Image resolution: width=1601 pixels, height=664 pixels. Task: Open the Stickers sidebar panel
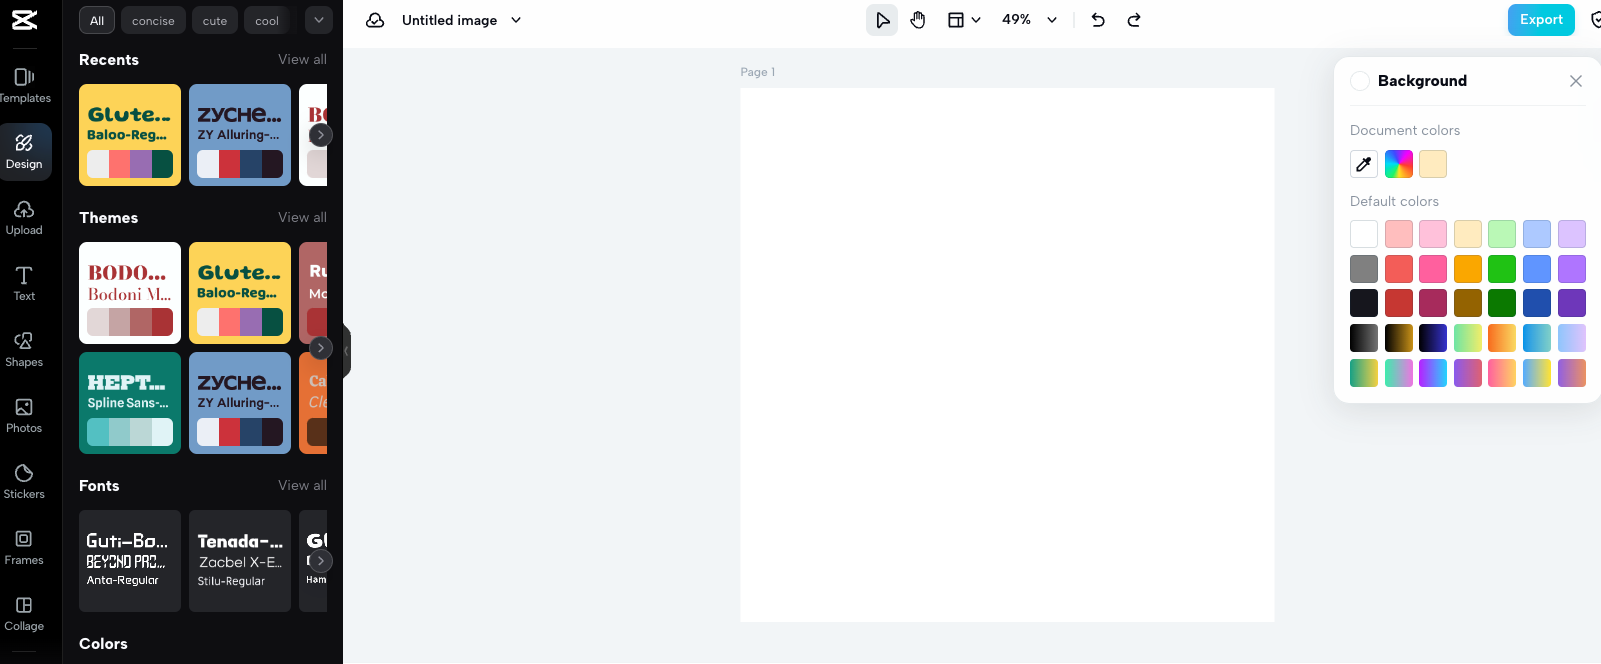click(x=24, y=482)
